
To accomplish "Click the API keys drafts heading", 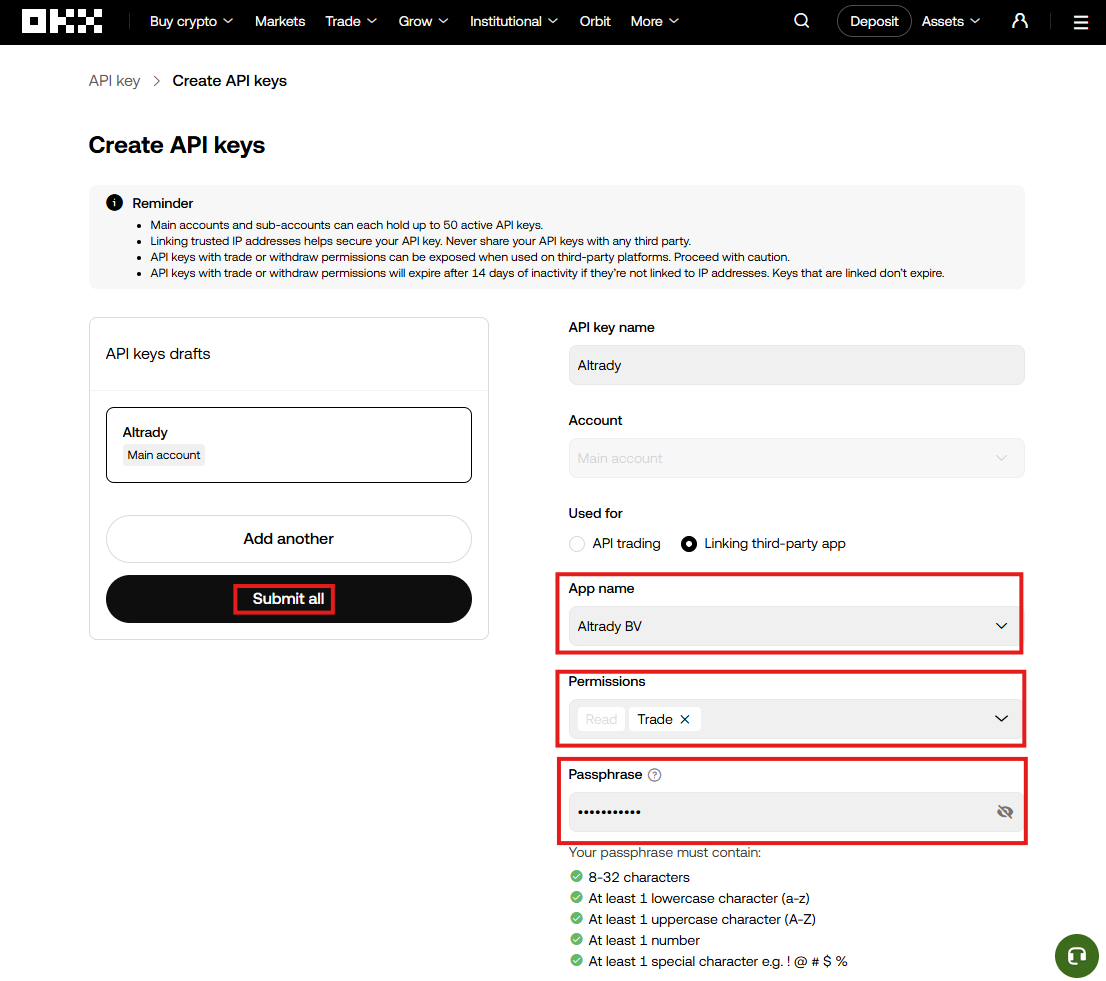I will pos(158,354).
